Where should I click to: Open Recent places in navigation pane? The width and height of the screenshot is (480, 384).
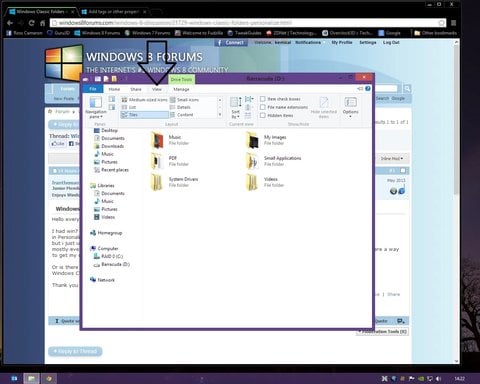click(111, 170)
